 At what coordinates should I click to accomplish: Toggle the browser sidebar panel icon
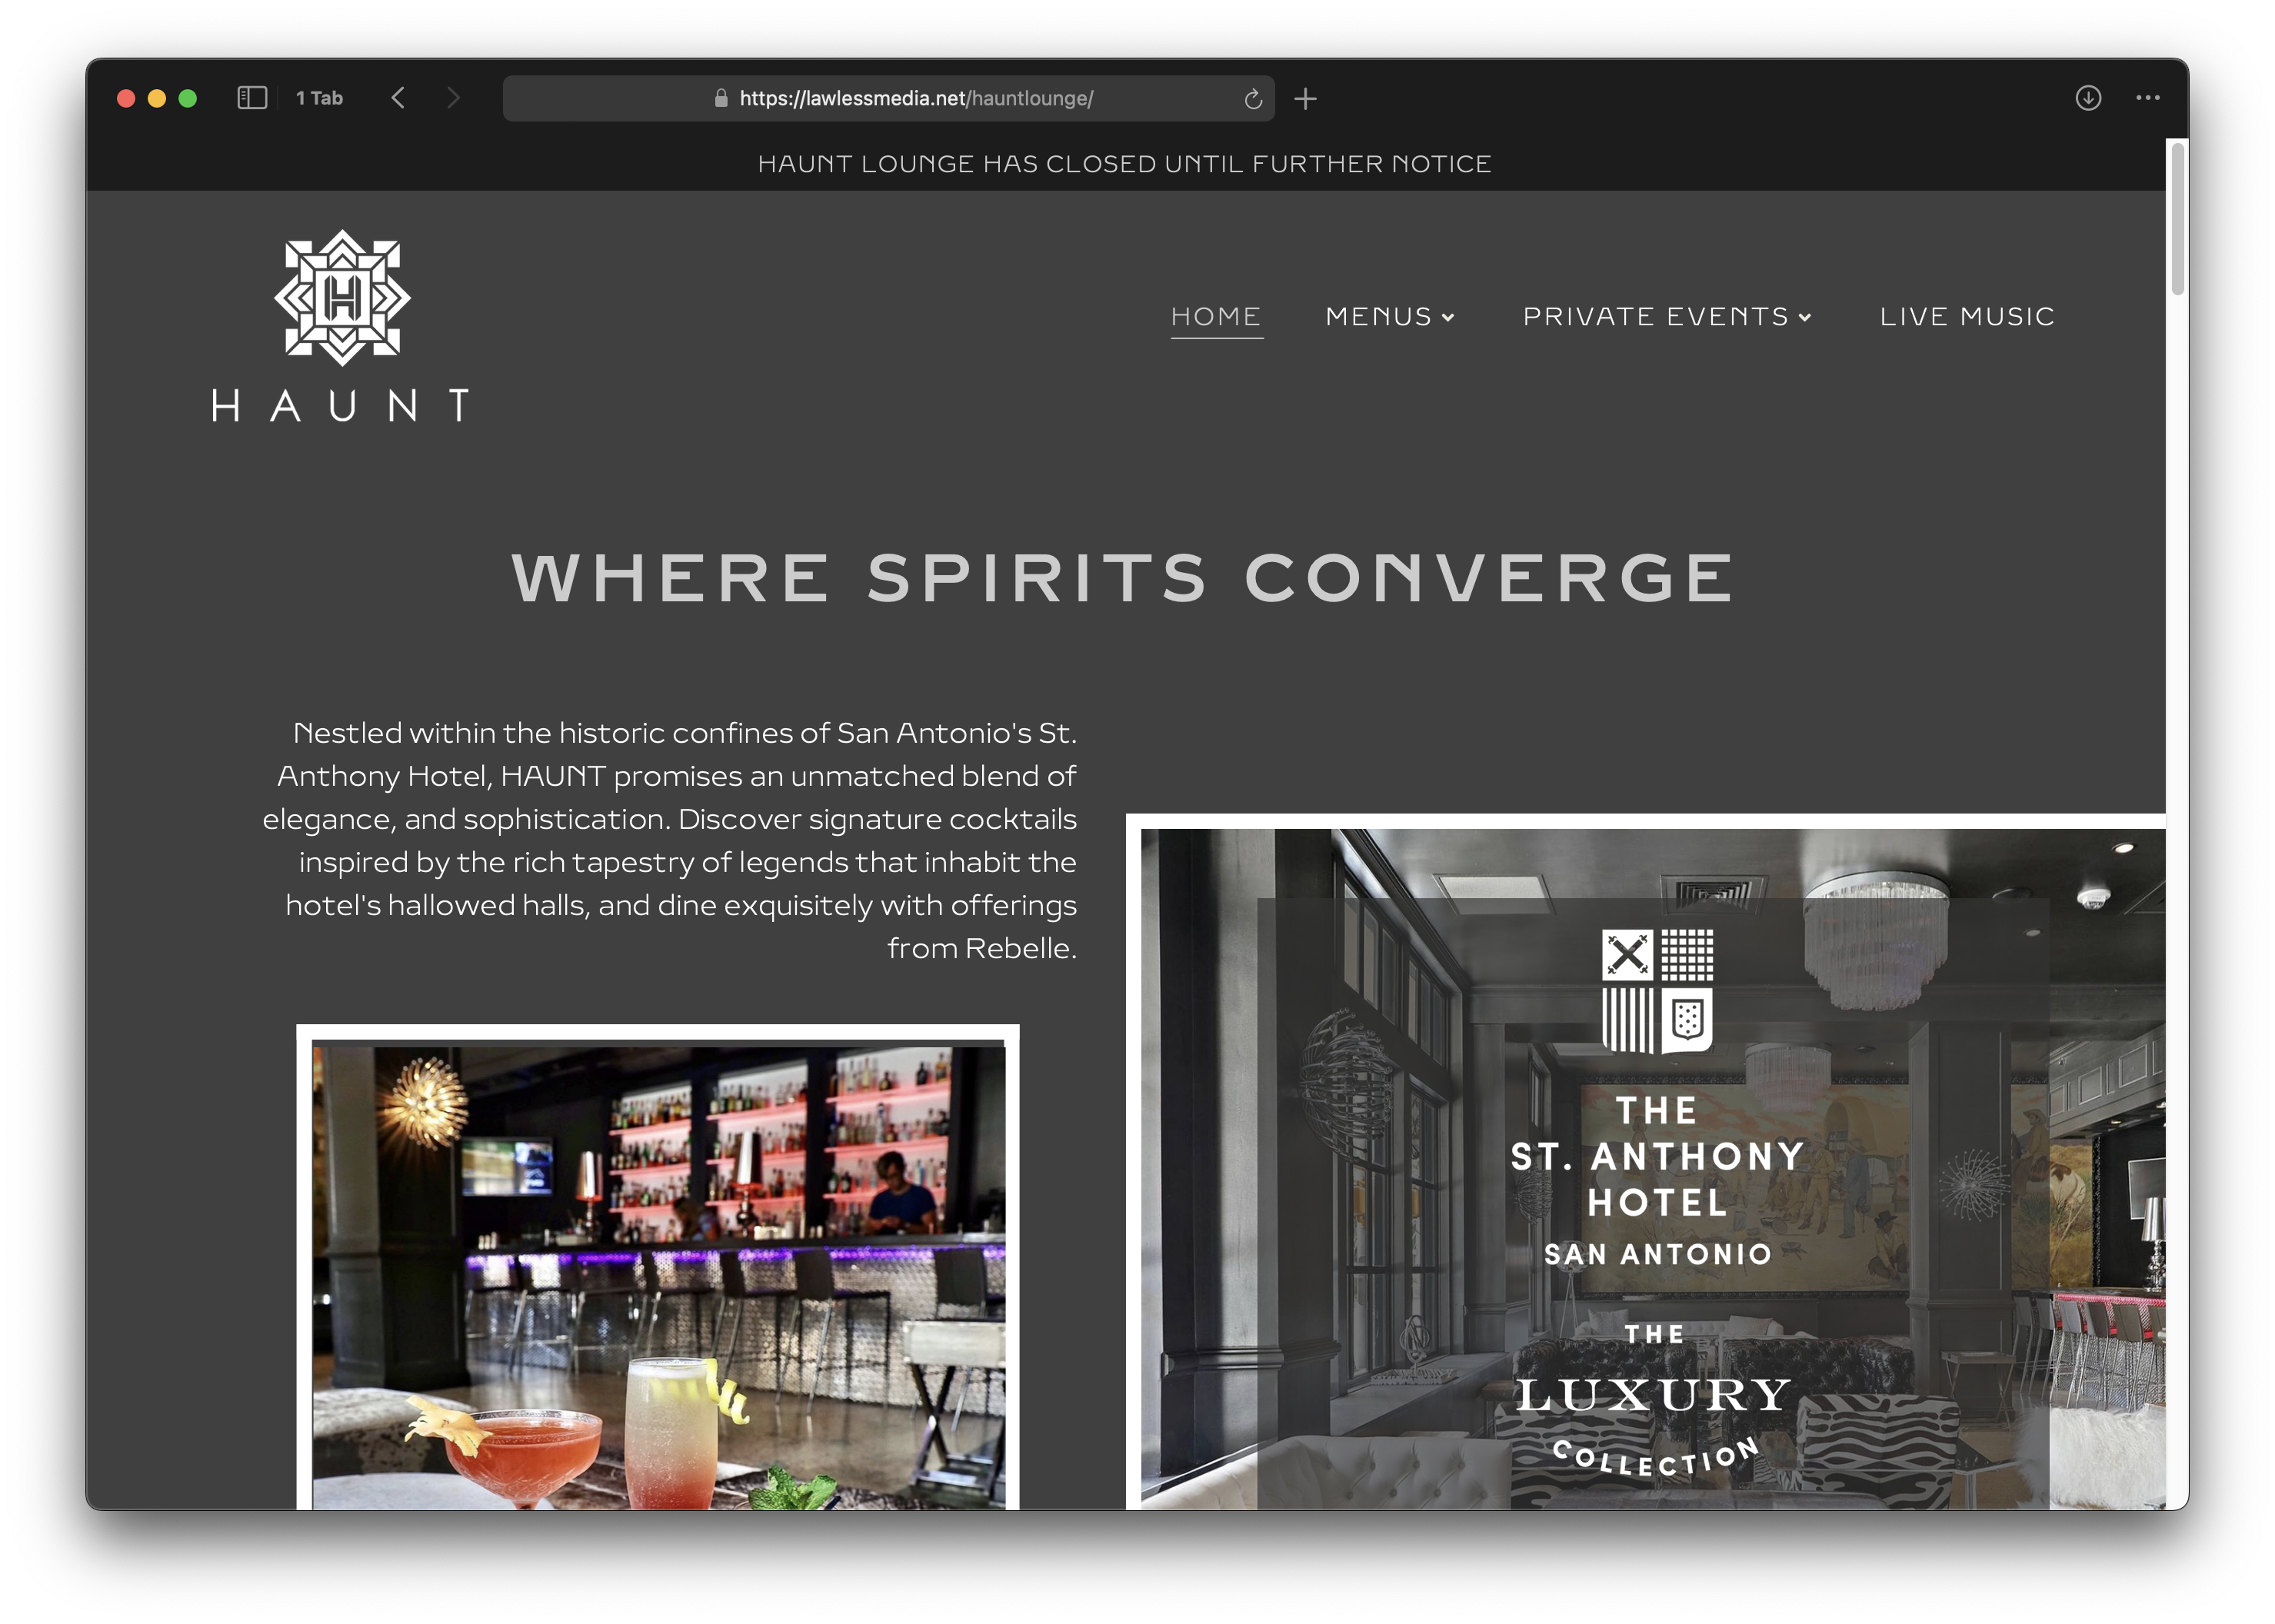(251, 98)
